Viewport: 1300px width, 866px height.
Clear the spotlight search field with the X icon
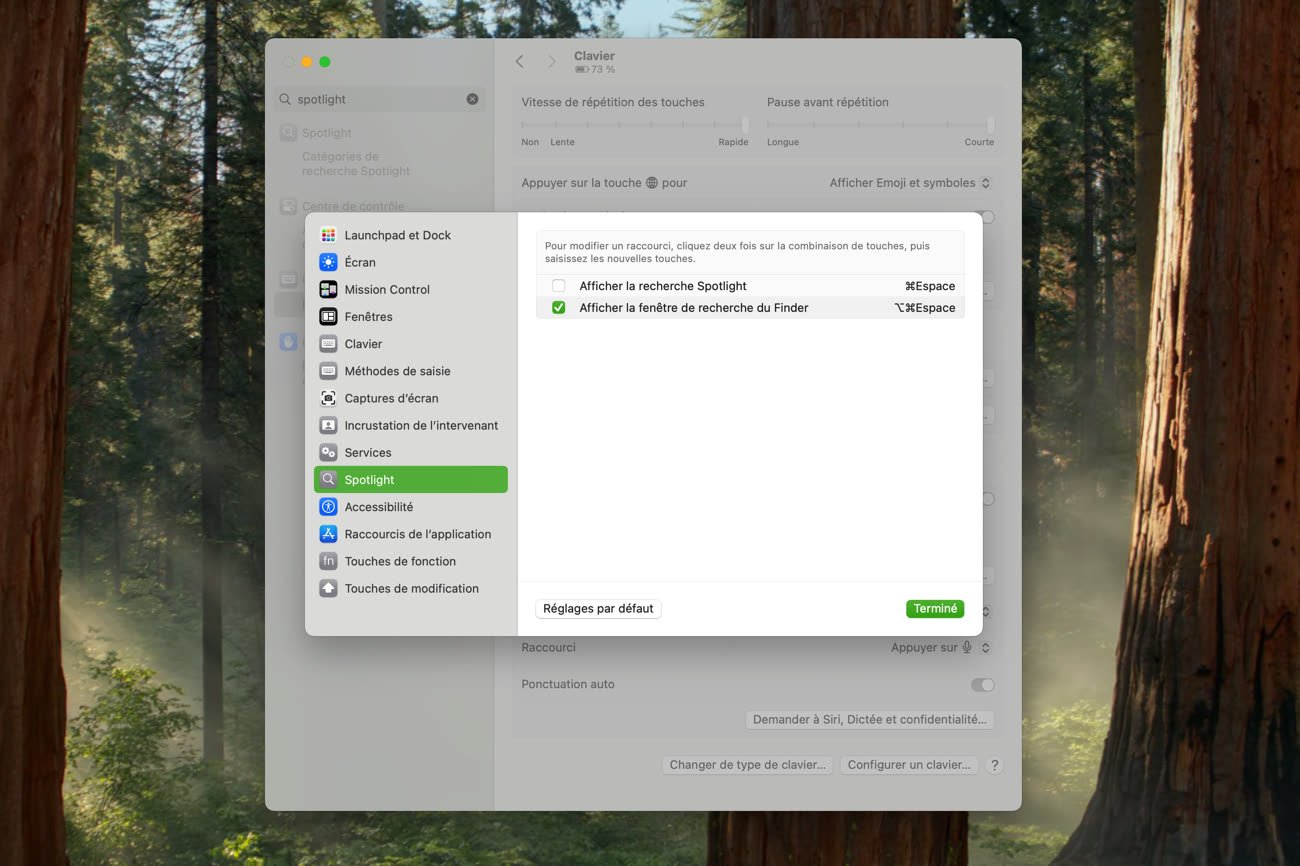pyautogui.click(x=472, y=99)
